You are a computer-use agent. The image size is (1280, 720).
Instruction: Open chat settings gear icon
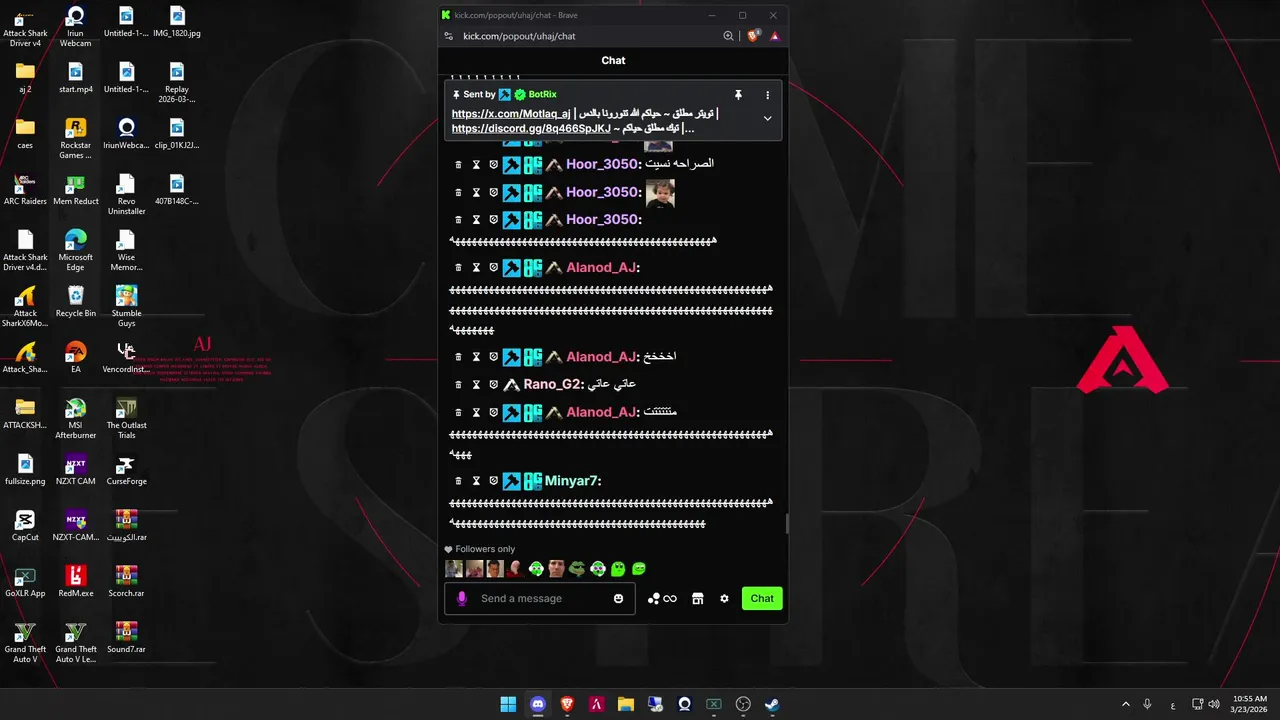coord(724,599)
